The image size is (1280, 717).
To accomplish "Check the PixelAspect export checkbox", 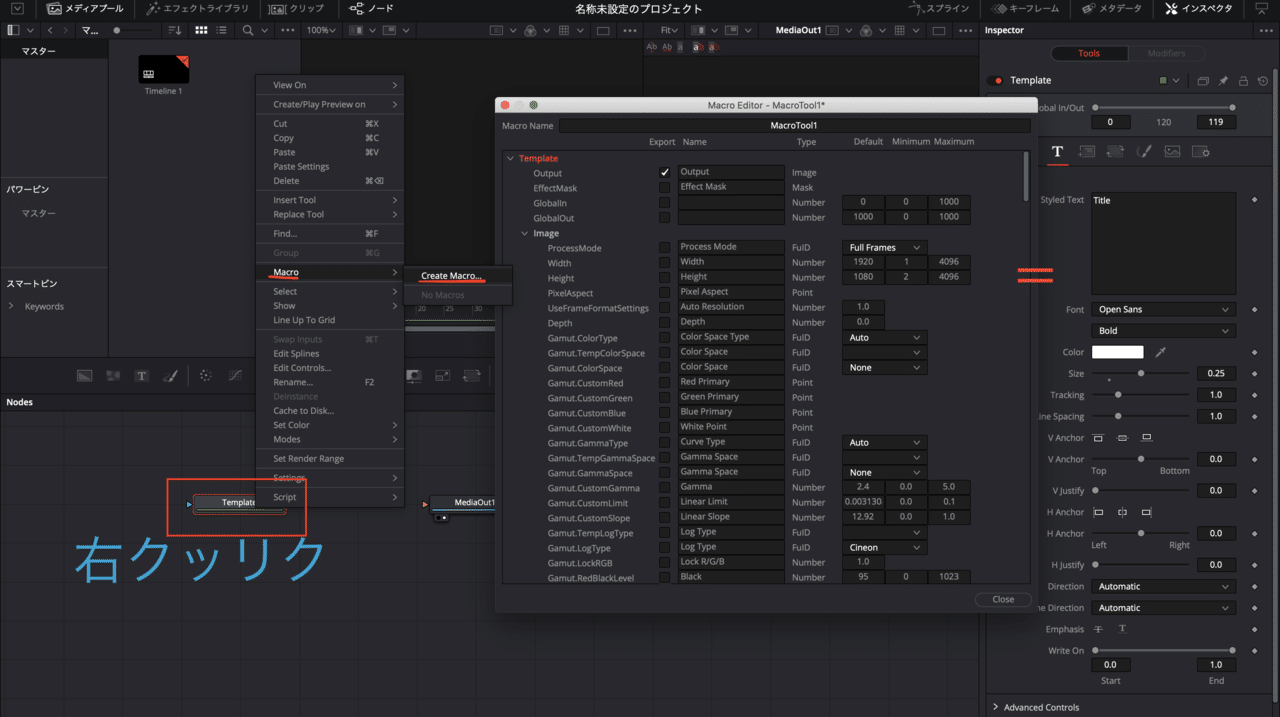I will coord(665,293).
